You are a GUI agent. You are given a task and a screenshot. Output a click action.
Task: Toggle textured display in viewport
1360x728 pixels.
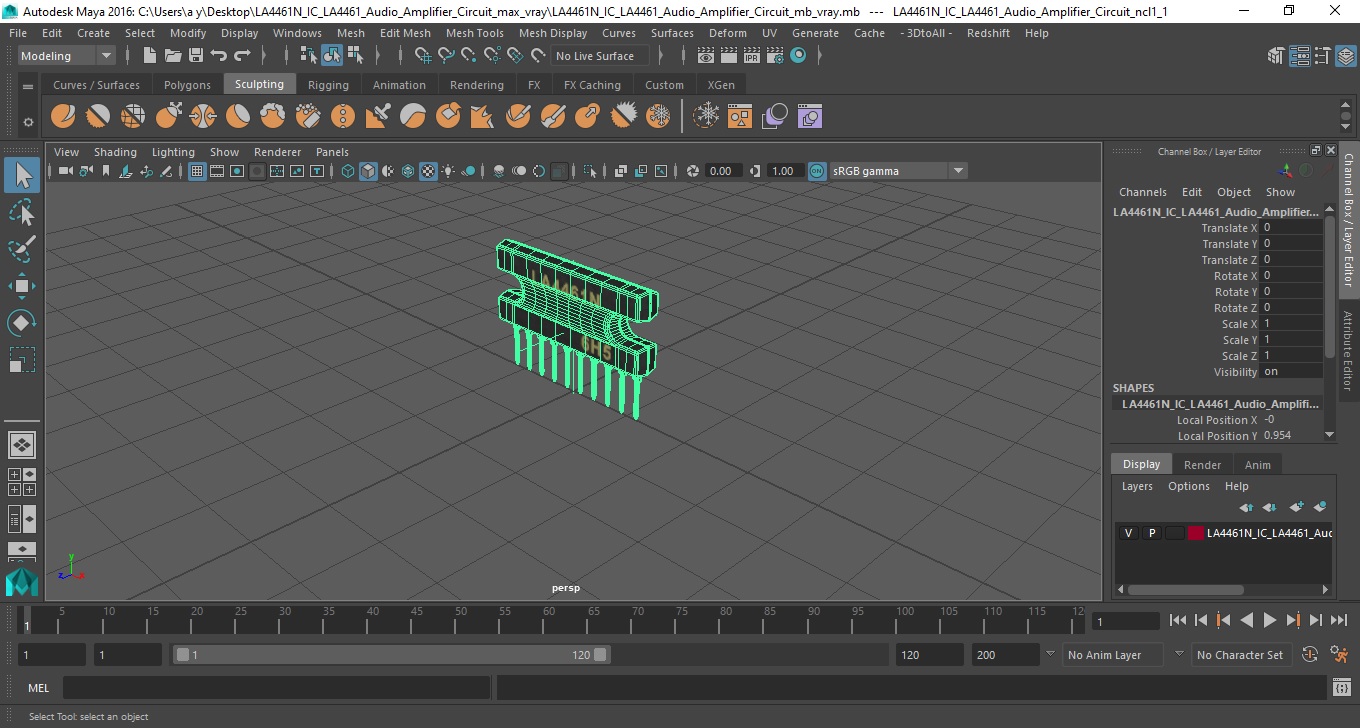point(428,171)
